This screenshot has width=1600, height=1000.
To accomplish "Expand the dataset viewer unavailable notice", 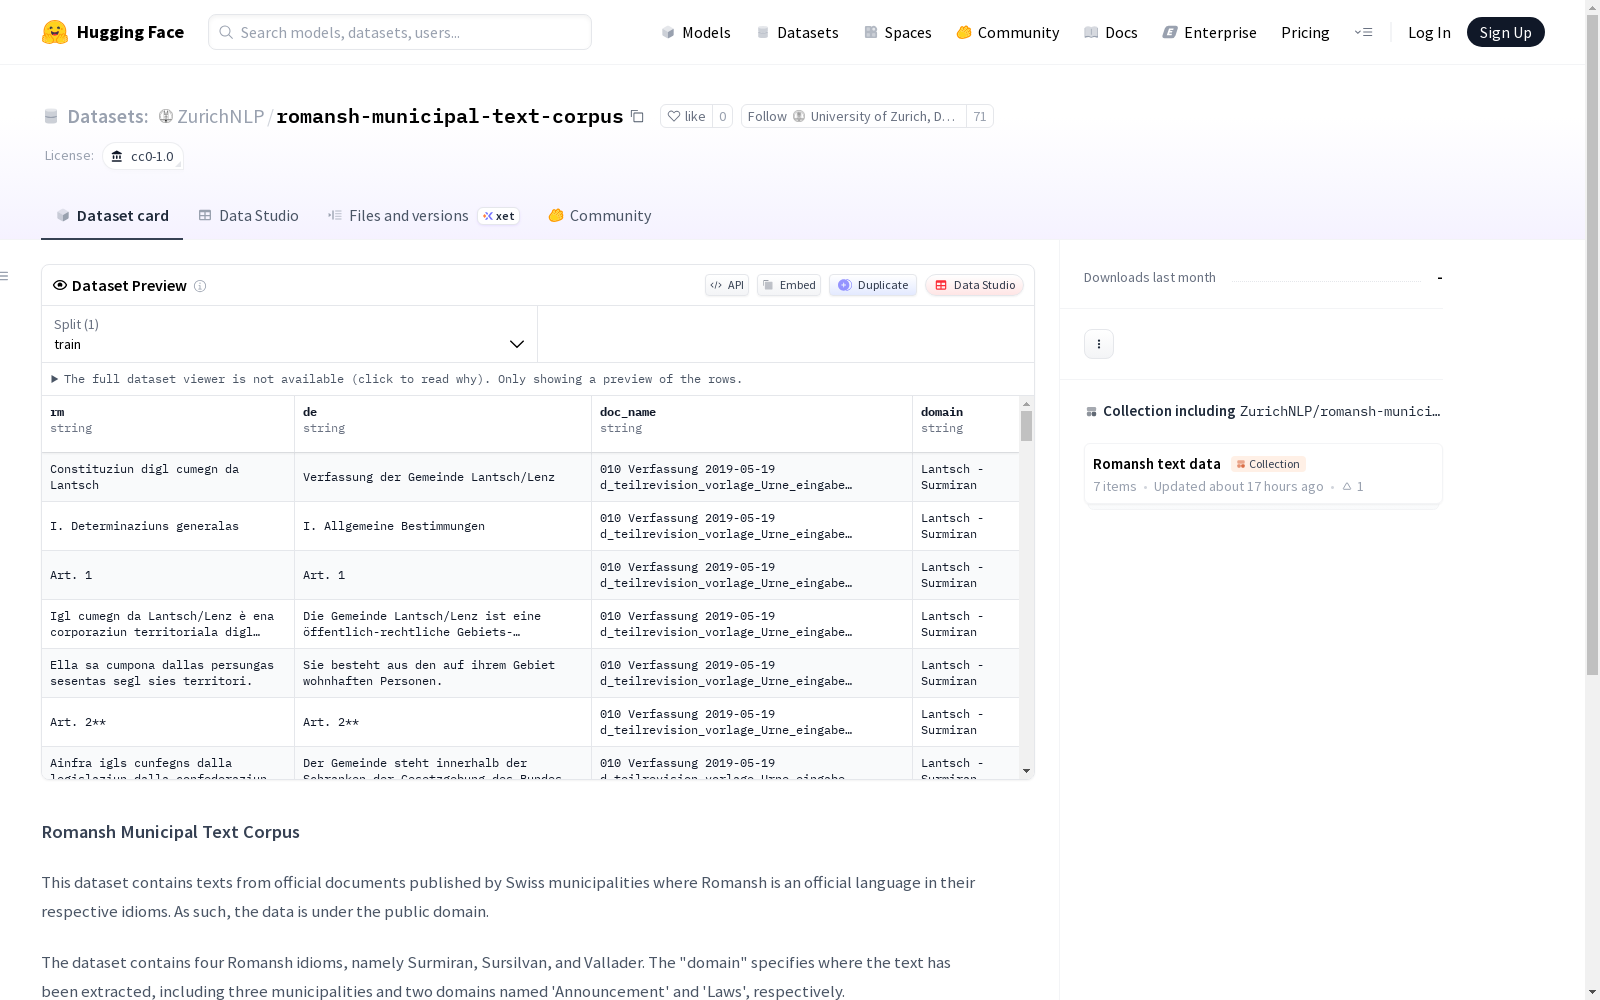I will (x=397, y=379).
